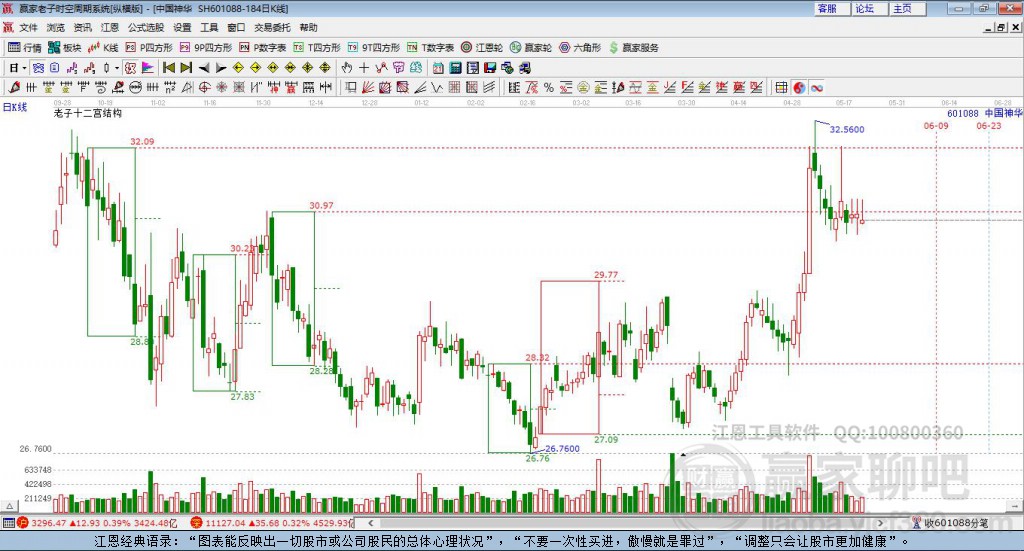Click the first yellow diamond arrow icon
1024x551 pixels.
[238, 68]
